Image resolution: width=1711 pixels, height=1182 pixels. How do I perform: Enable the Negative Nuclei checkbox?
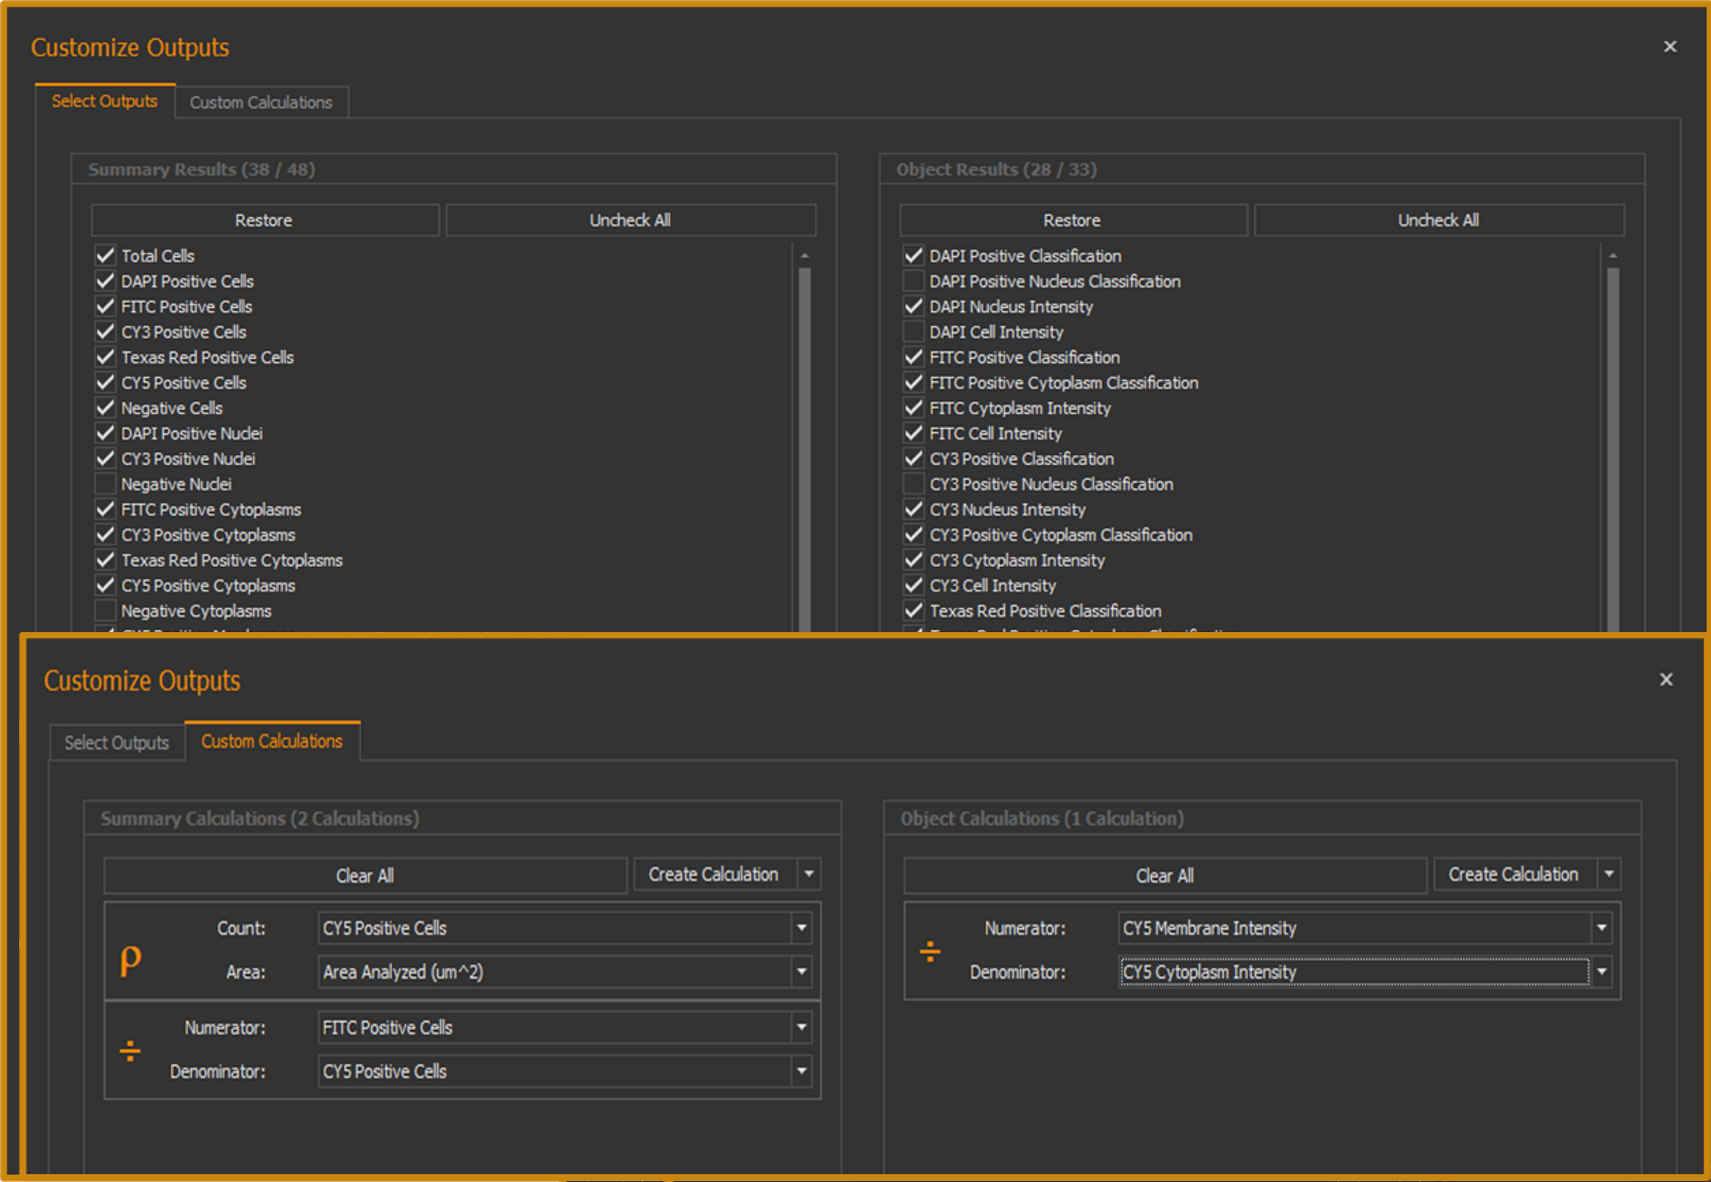105,484
